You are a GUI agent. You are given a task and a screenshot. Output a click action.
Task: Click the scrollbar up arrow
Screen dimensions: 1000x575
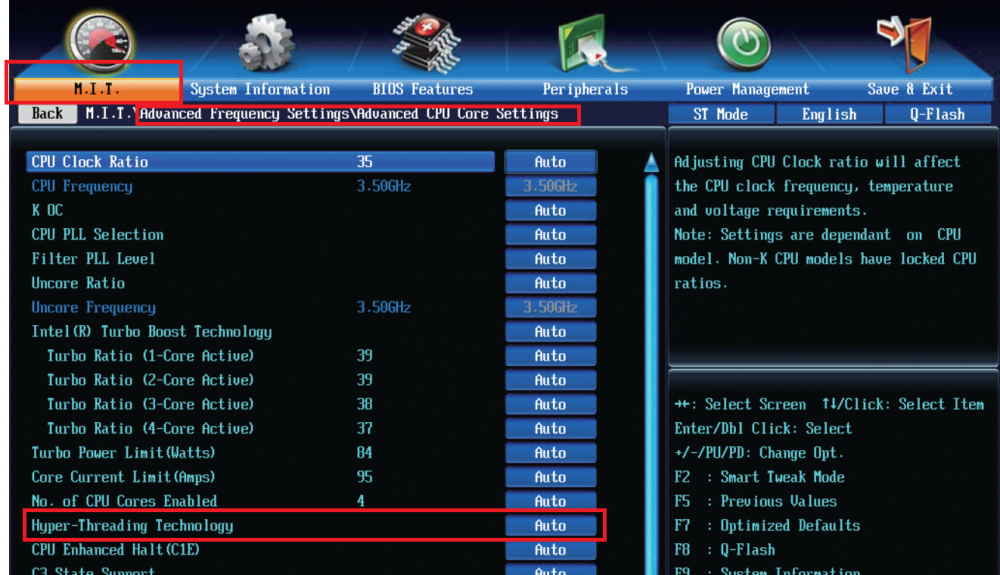pos(651,162)
